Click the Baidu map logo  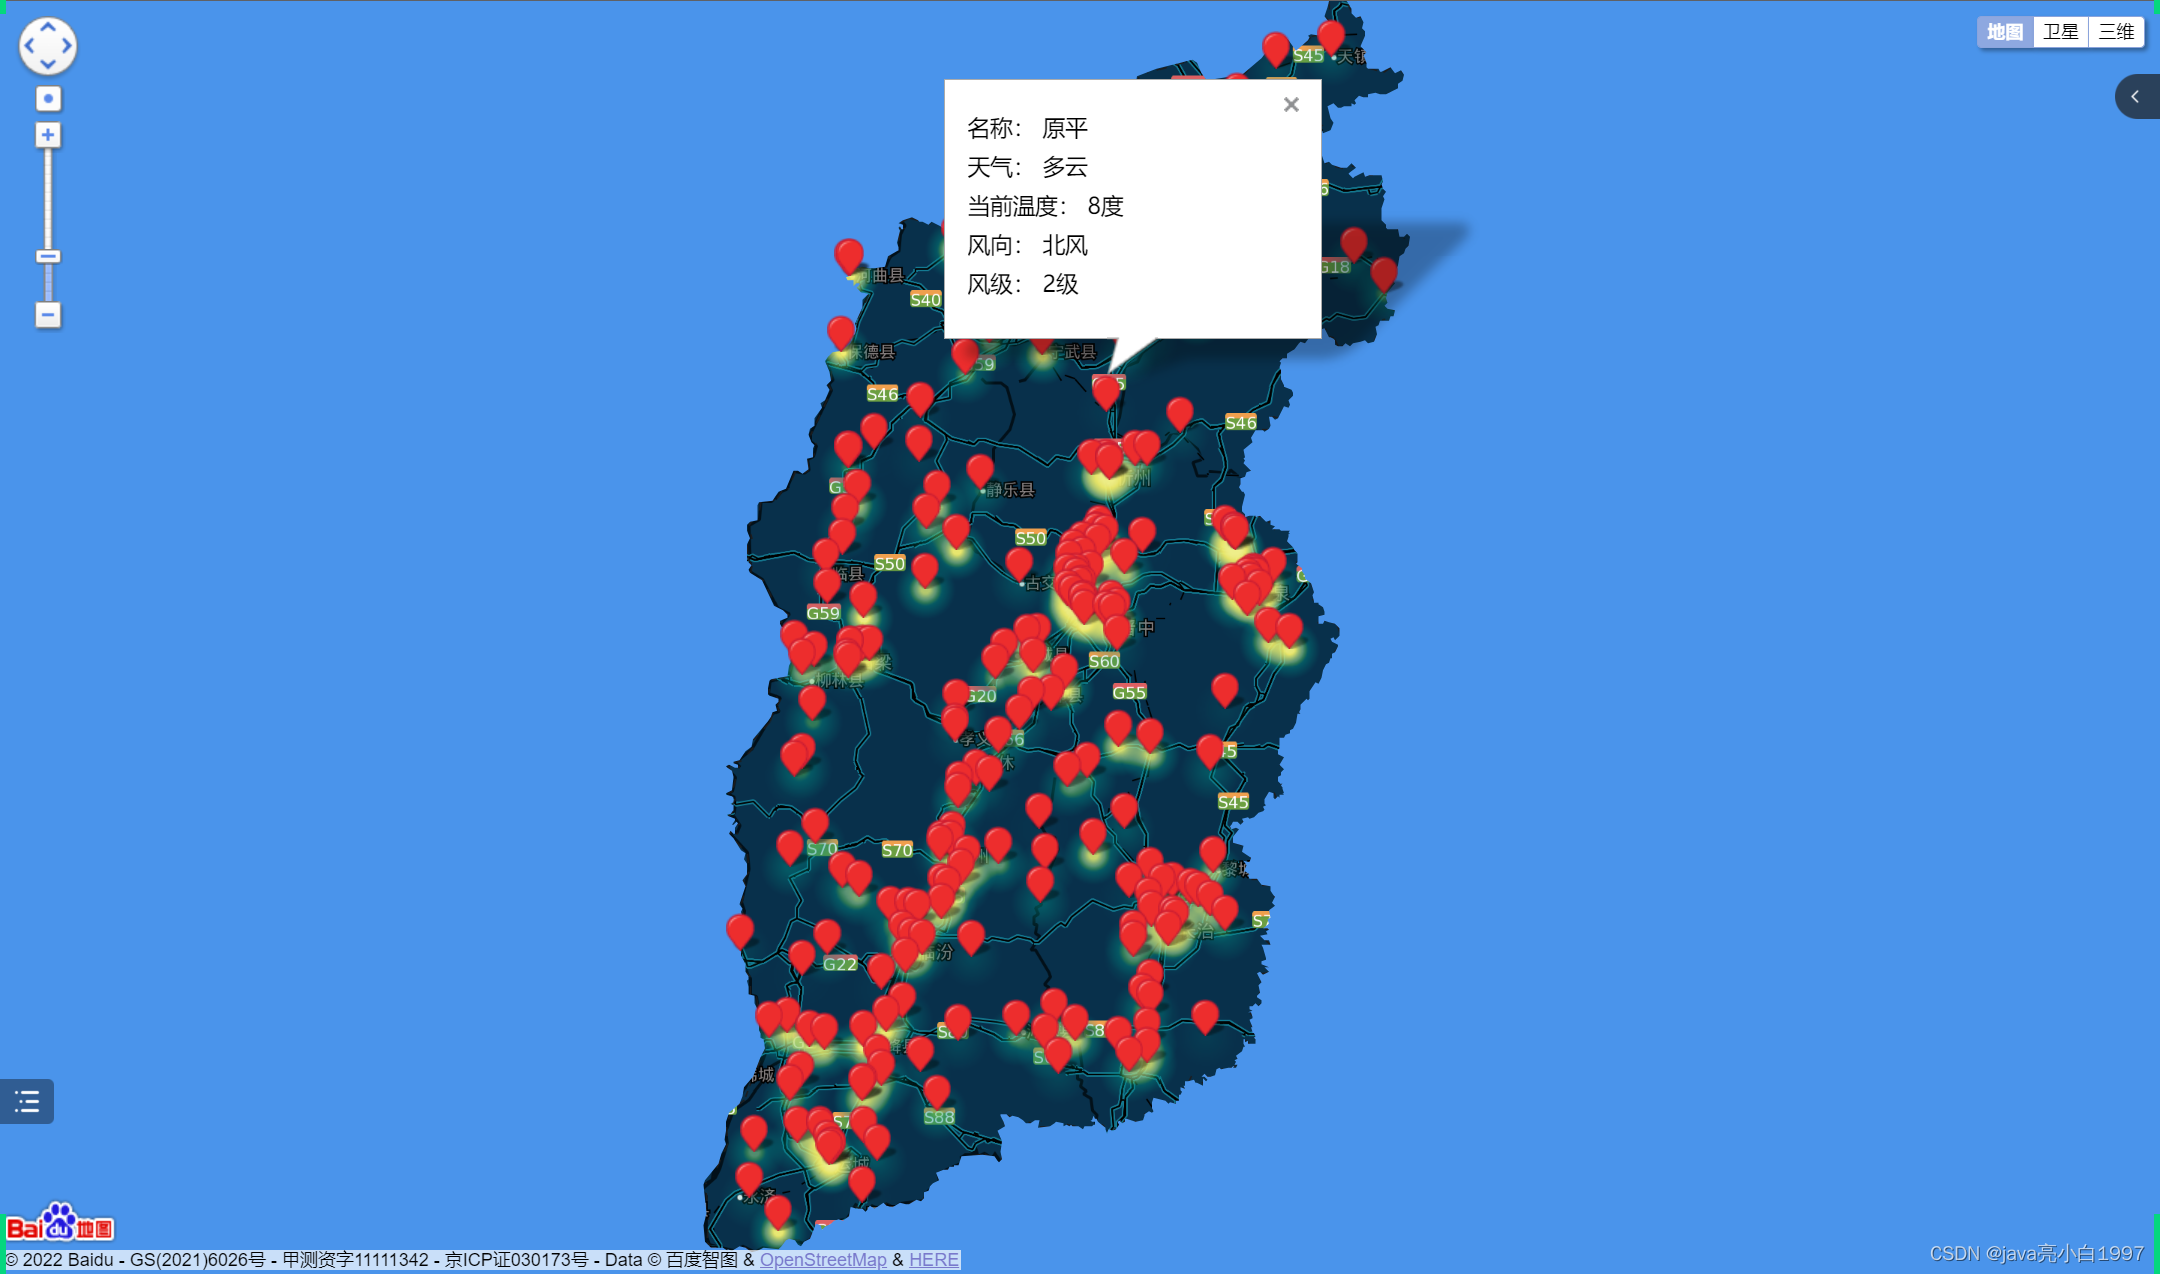[60, 1223]
